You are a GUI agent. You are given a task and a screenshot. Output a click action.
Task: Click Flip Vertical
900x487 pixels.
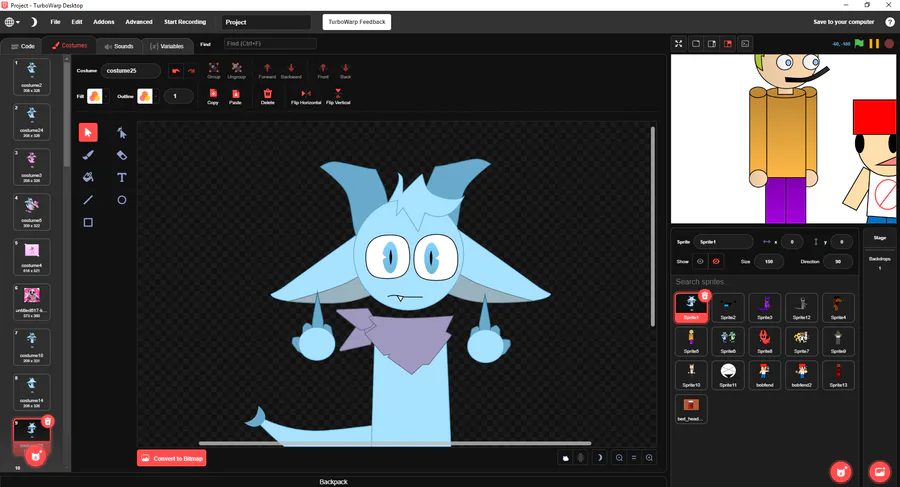(x=338, y=96)
